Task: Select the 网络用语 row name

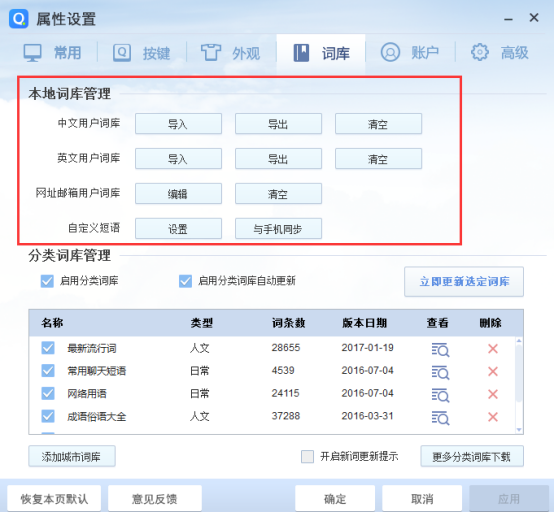Action: pyautogui.click(x=87, y=394)
